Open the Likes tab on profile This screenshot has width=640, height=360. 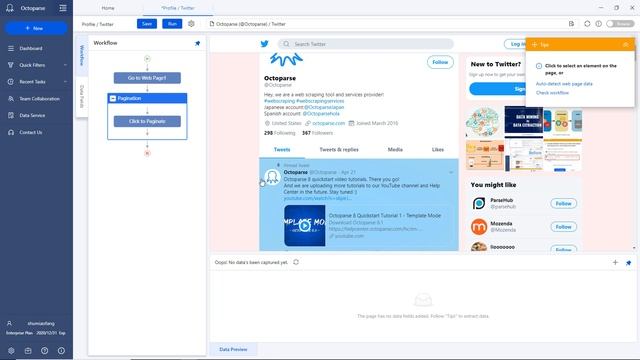(438, 149)
